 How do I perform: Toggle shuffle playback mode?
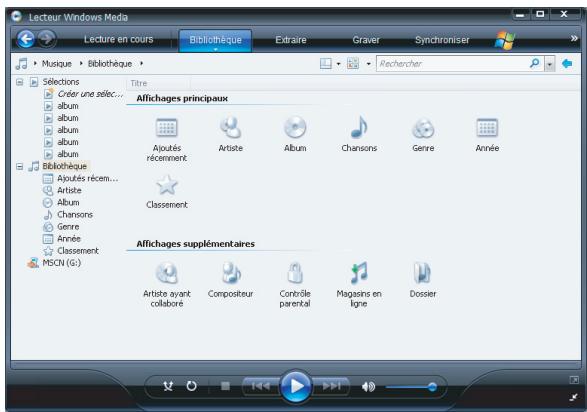(x=168, y=386)
